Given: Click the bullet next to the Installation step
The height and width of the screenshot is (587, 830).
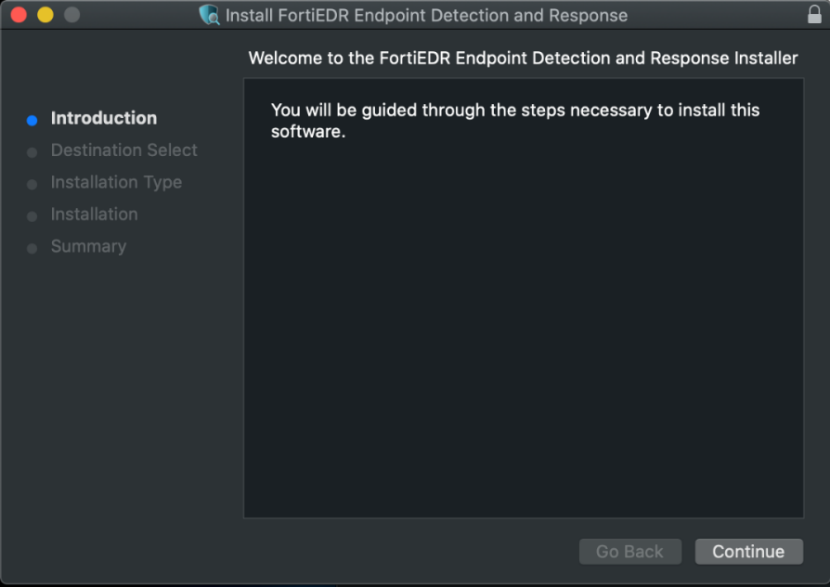Looking at the screenshot, I should (x=32, y=216).
